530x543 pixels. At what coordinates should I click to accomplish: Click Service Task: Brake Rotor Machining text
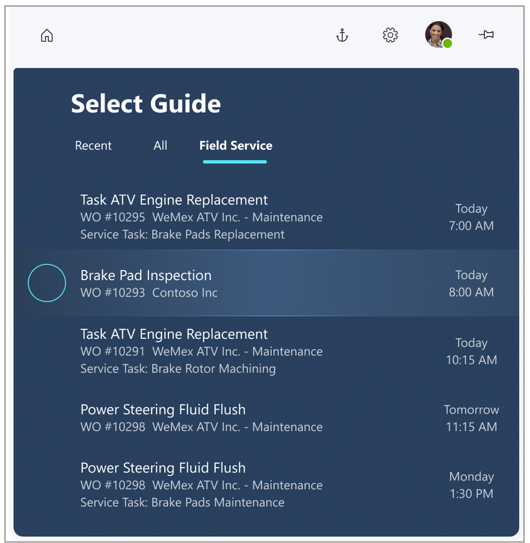pyautogui.click(x=178, y=368)
